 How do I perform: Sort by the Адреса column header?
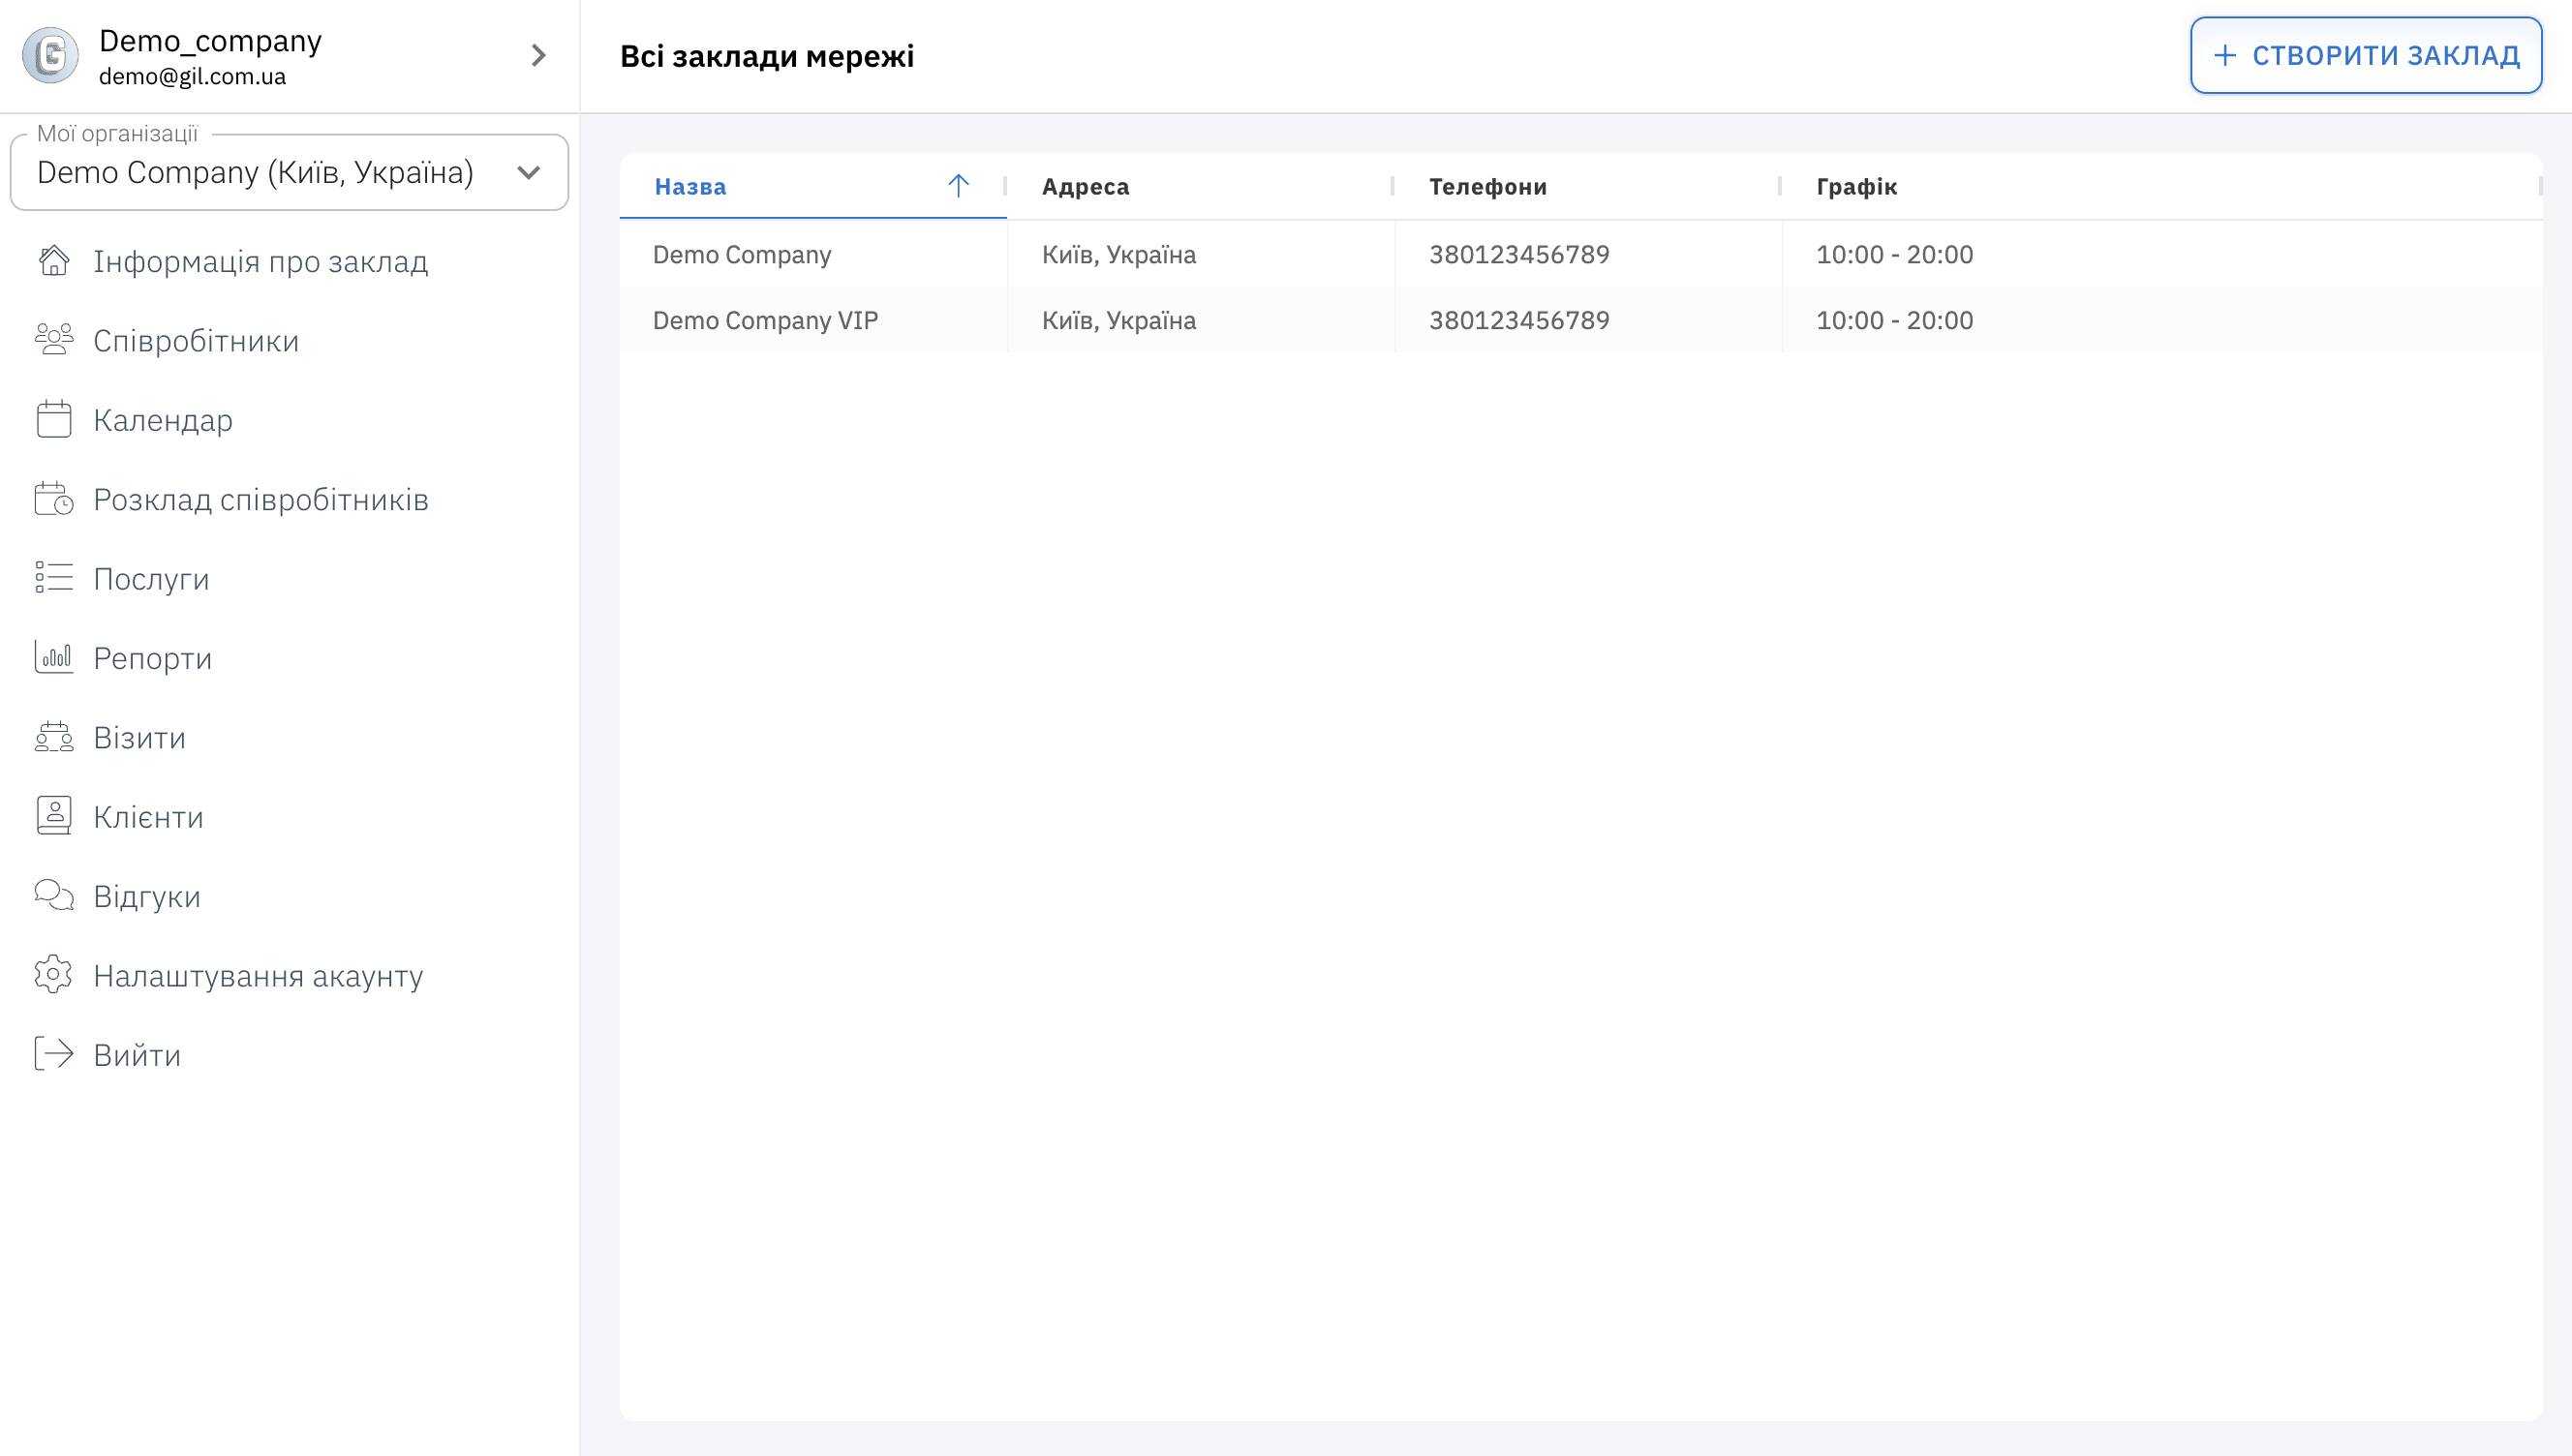[x=1085, y=187]
